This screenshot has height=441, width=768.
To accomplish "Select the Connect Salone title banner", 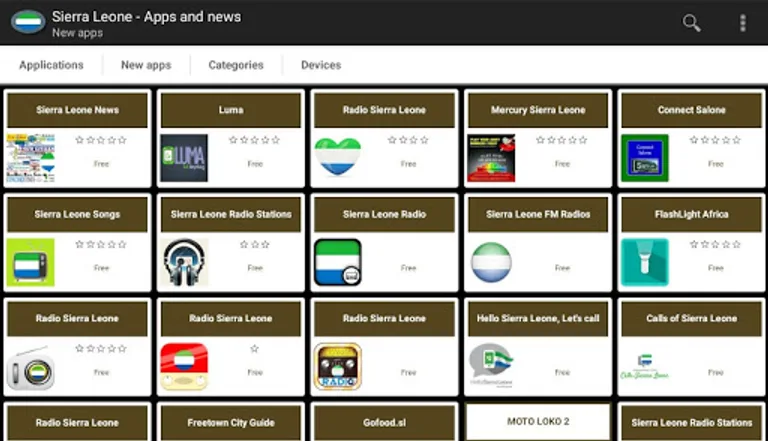I will 692,110.
